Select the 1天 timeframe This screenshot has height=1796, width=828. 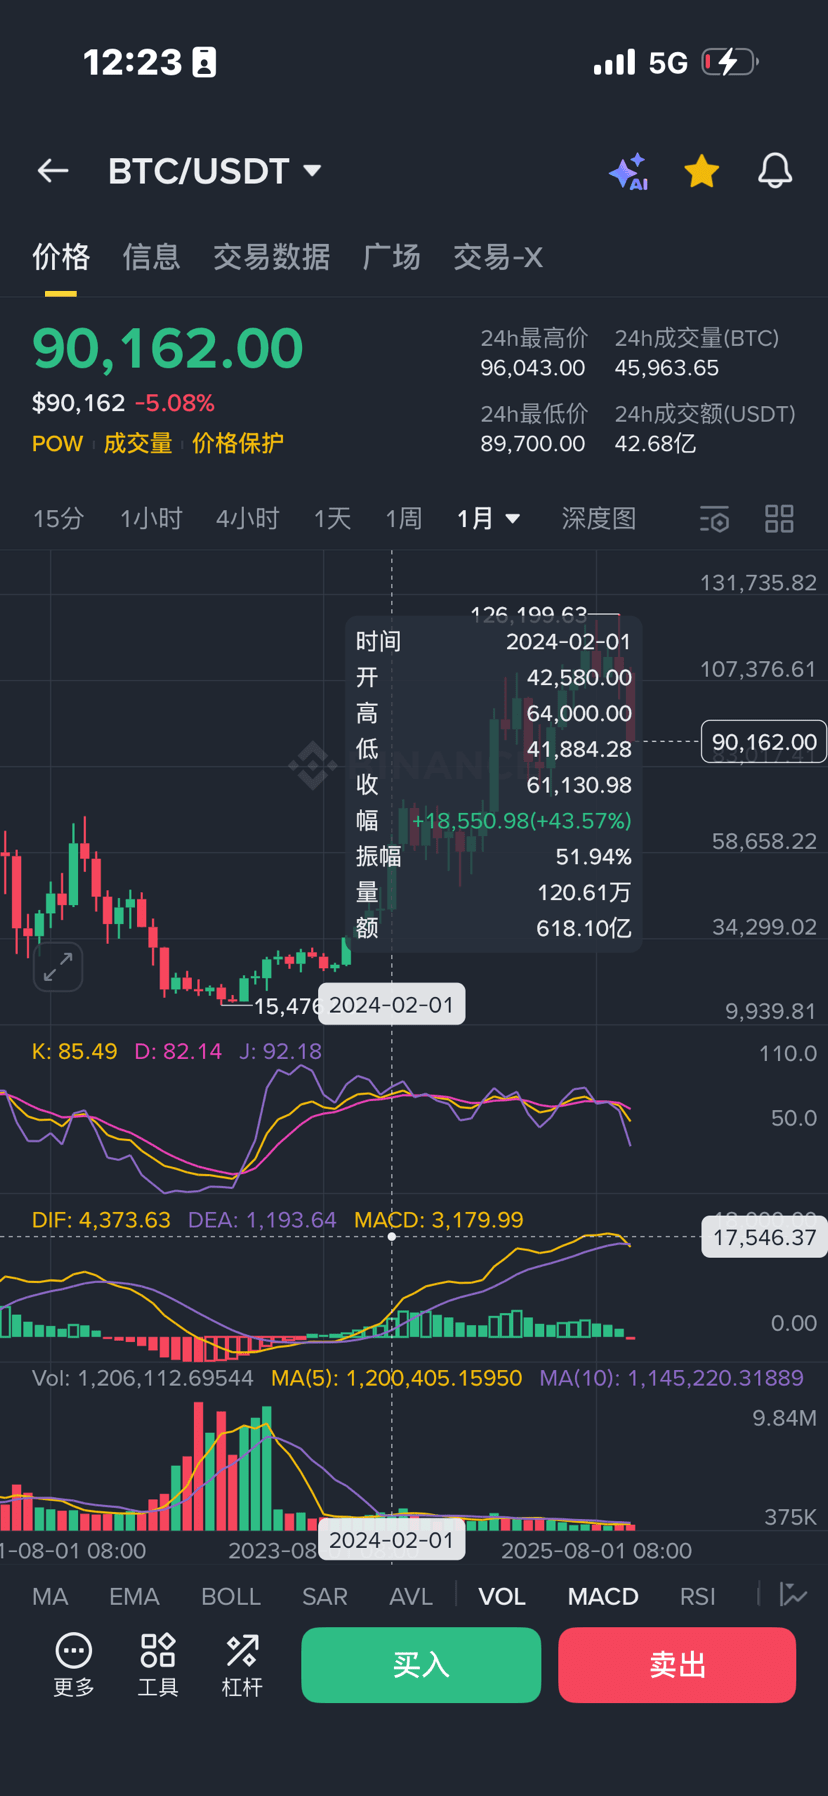[332, 518]
